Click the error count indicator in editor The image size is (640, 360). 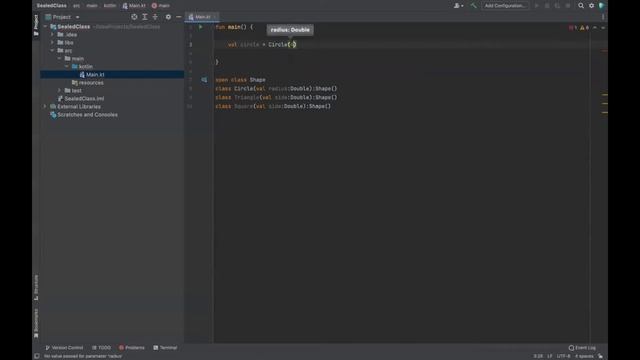click(x=573, y=28)
